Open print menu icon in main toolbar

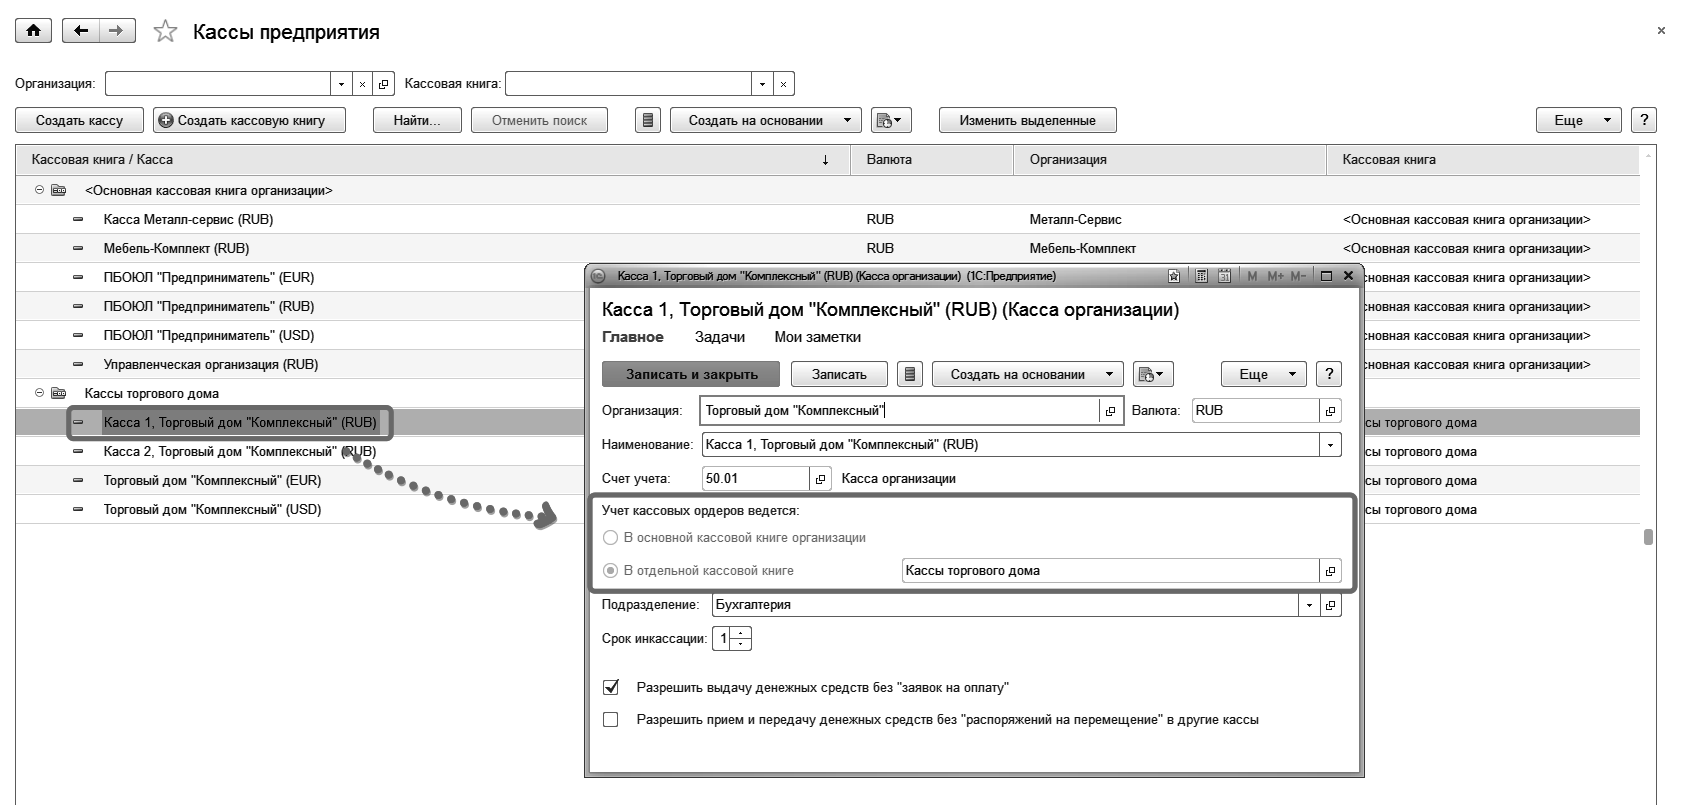[890, 121]
